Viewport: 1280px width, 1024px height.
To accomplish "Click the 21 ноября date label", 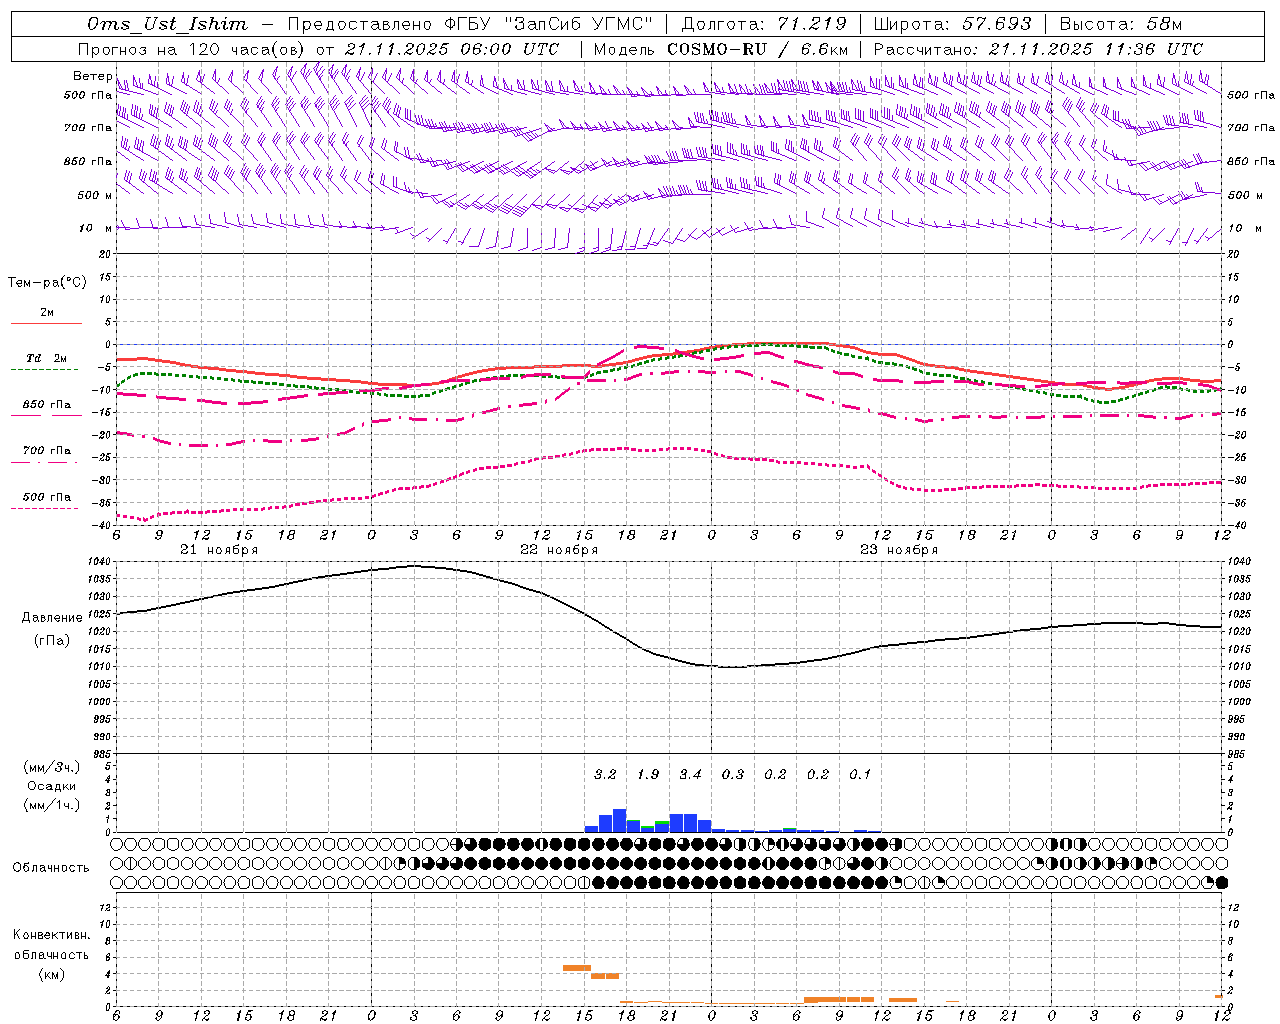I will tap(219, 550).
